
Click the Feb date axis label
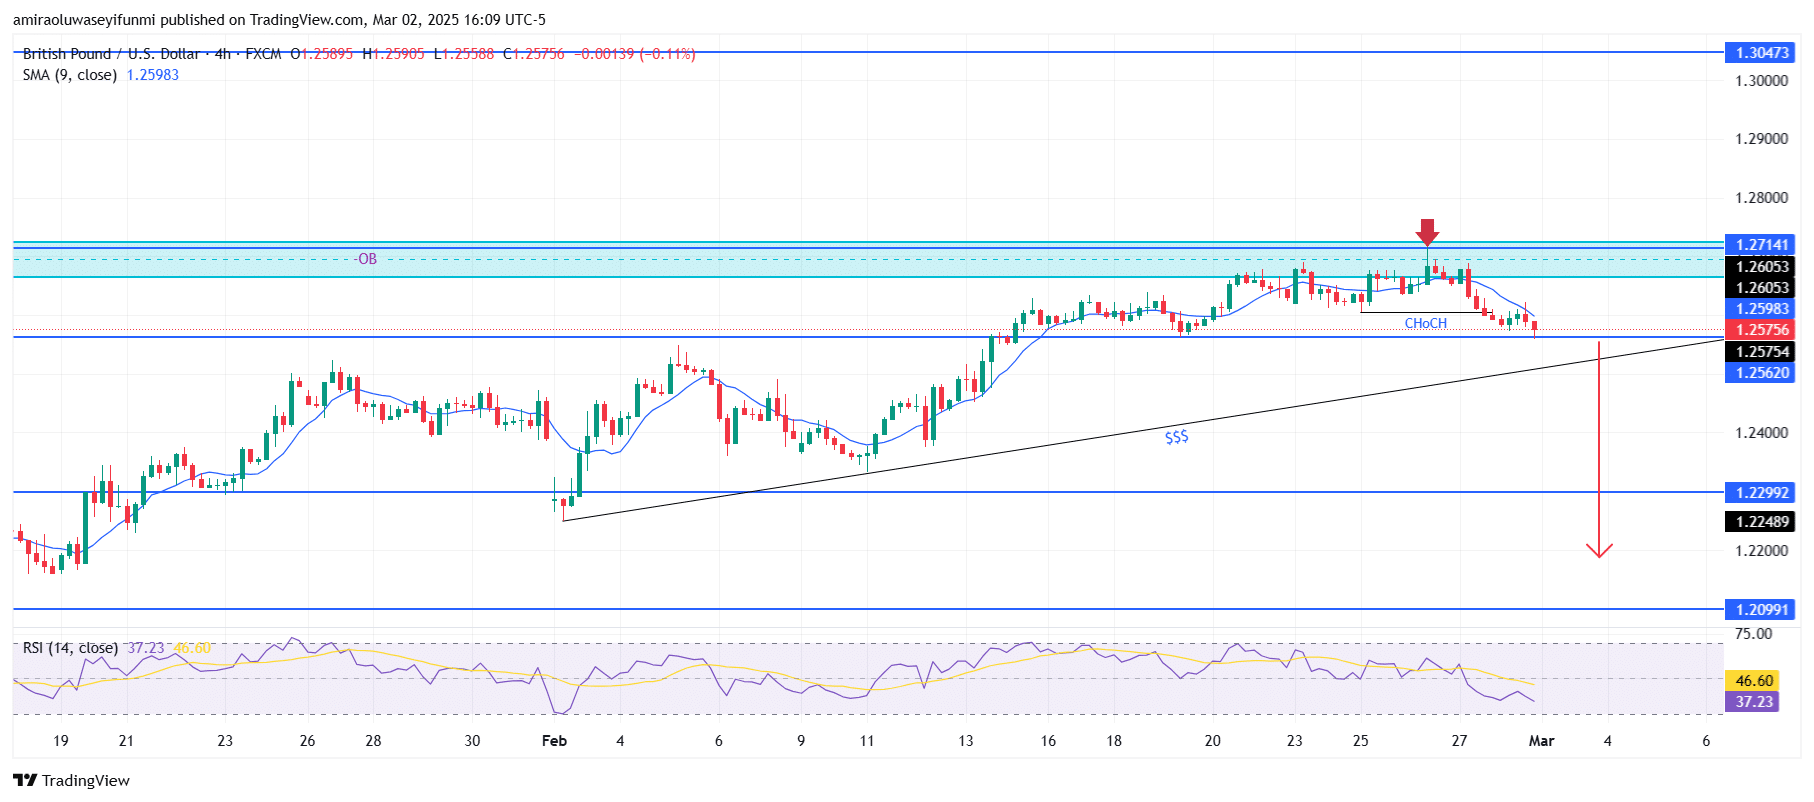(x=554, y=741)
